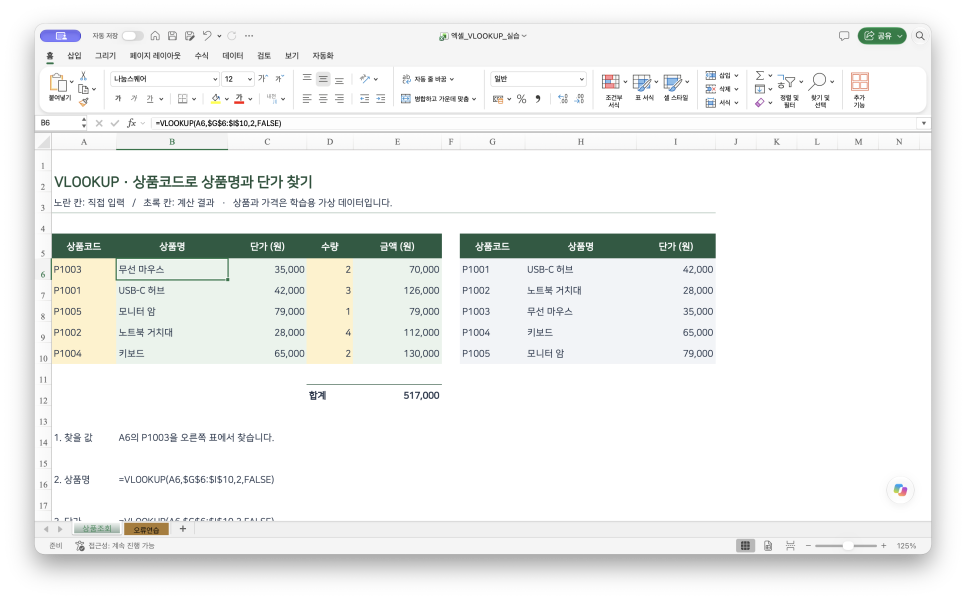Adjust the zoom slider handle
The height and width of the screenshot is (600, 966).
pos(848,546)
